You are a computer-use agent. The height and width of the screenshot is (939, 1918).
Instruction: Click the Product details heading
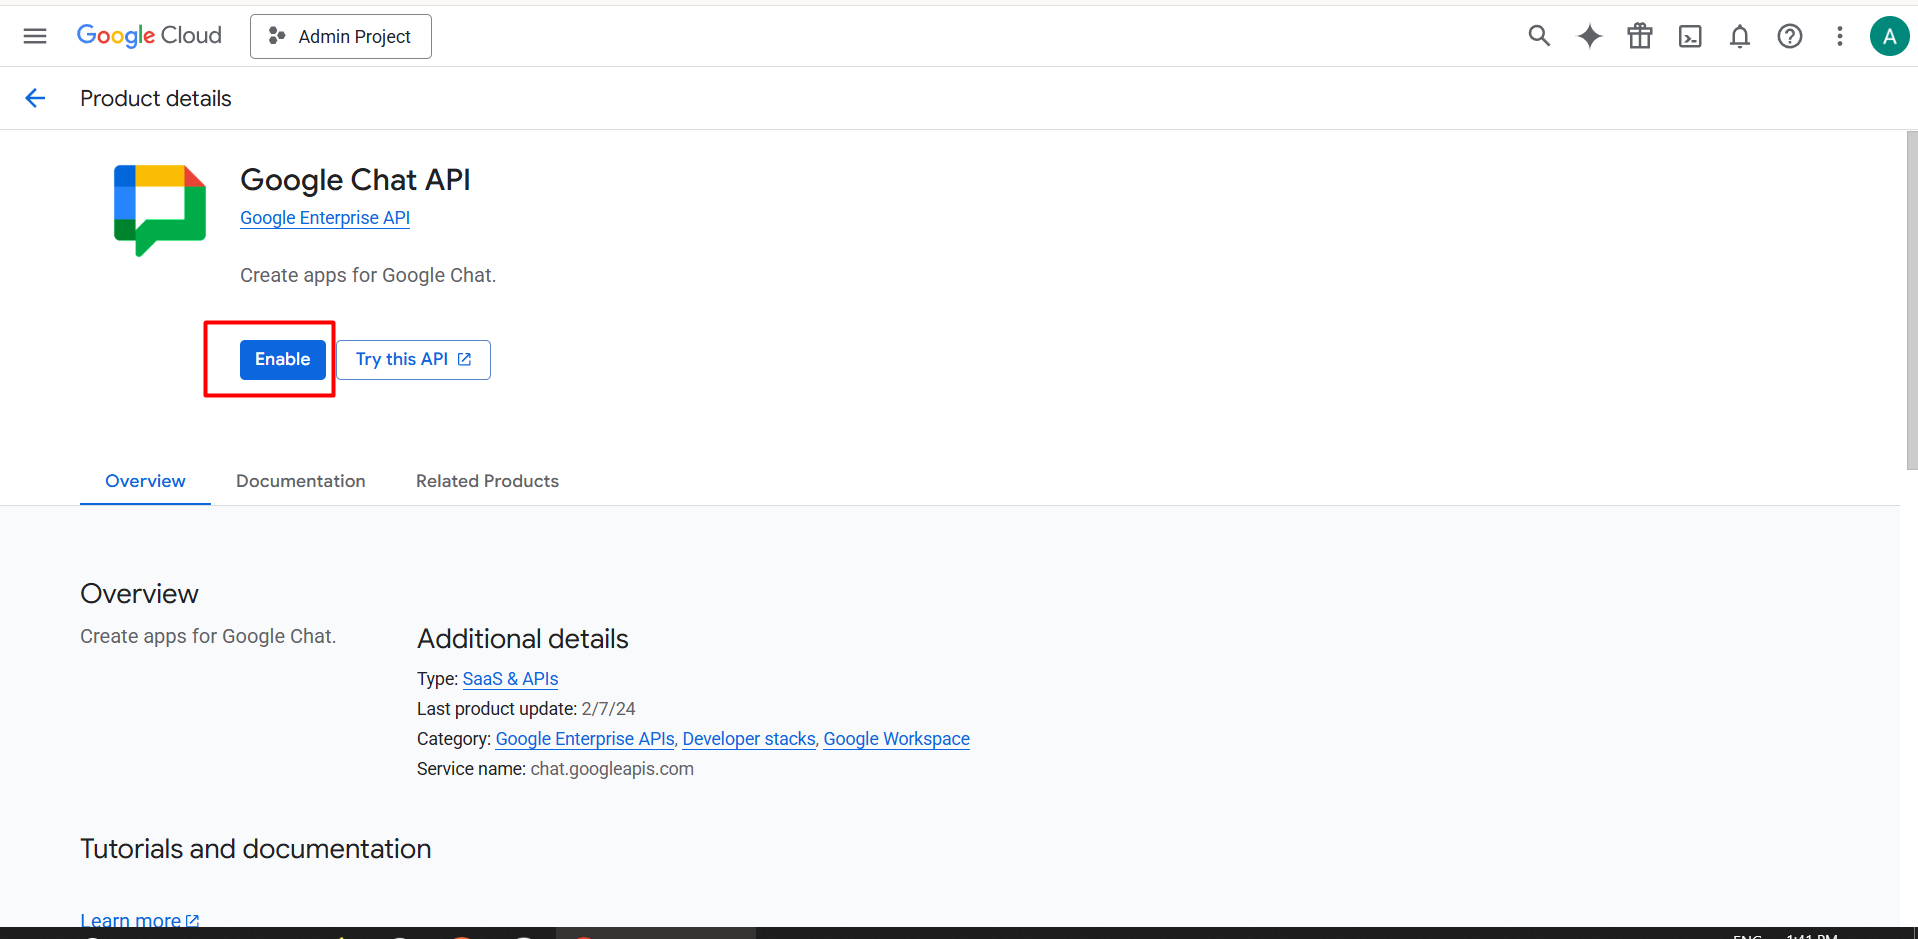pyautogui.click(x=156, y=98)
